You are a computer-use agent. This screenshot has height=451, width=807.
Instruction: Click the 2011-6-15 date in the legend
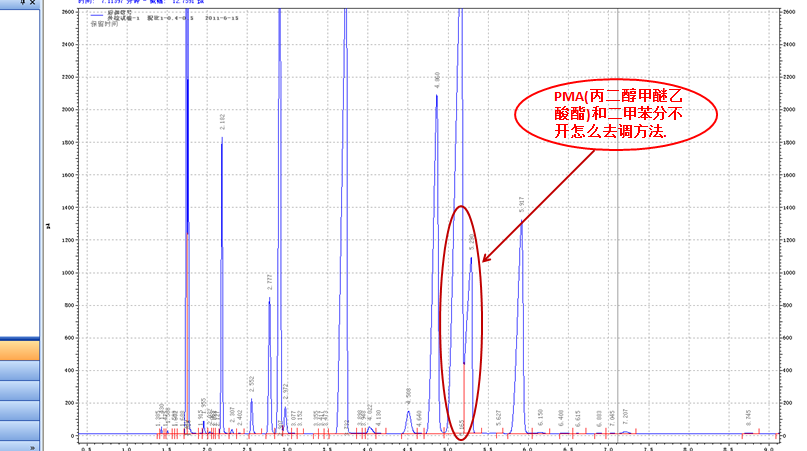tap(222, 18)
